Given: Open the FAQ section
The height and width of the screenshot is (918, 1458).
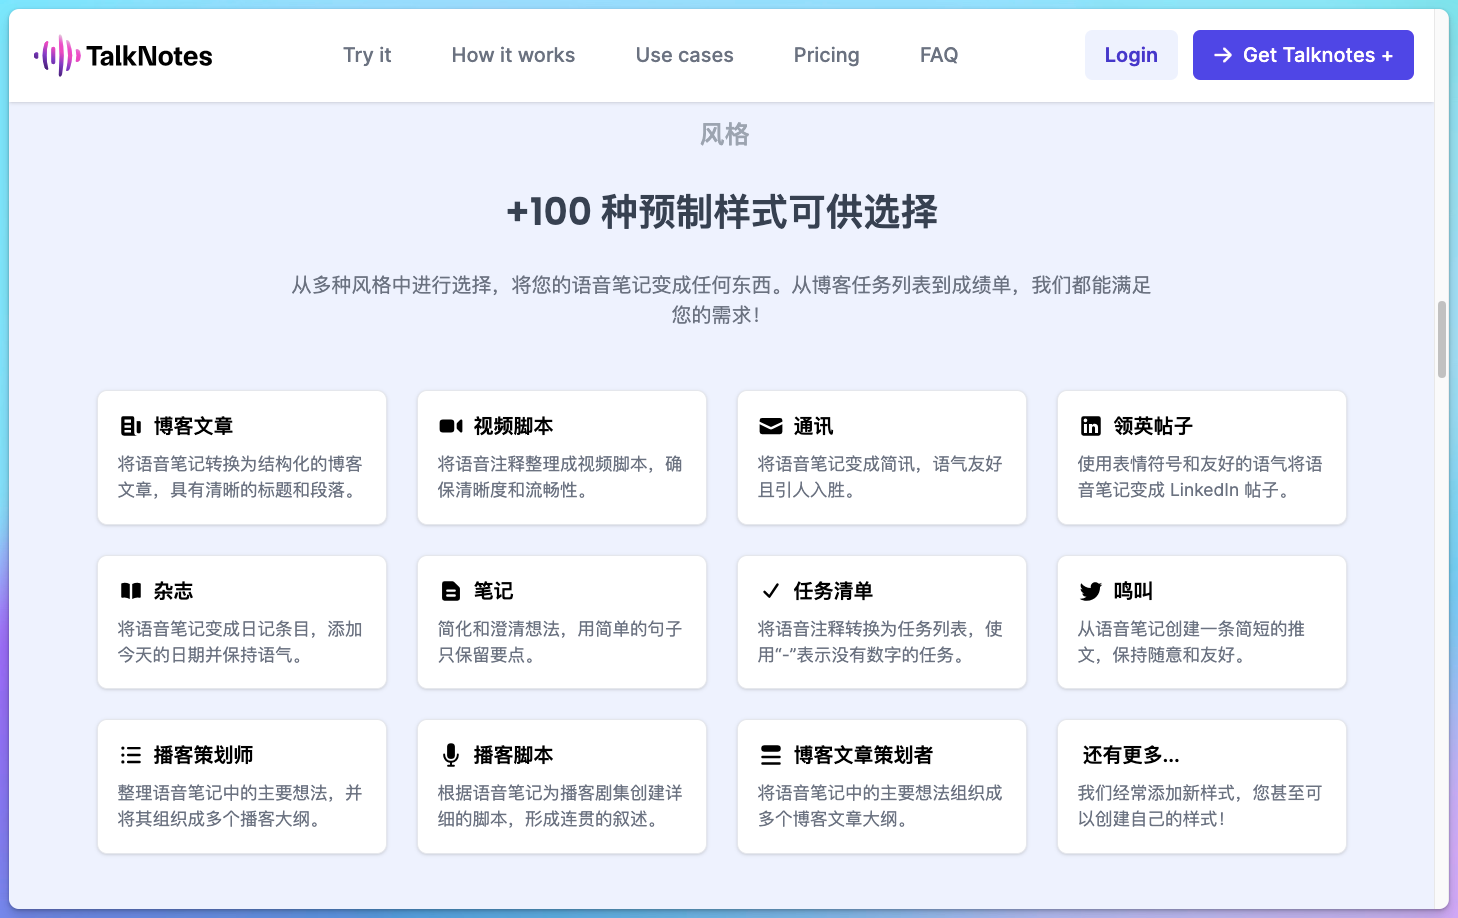Looking at the screenshot, I should coord(938,55).
